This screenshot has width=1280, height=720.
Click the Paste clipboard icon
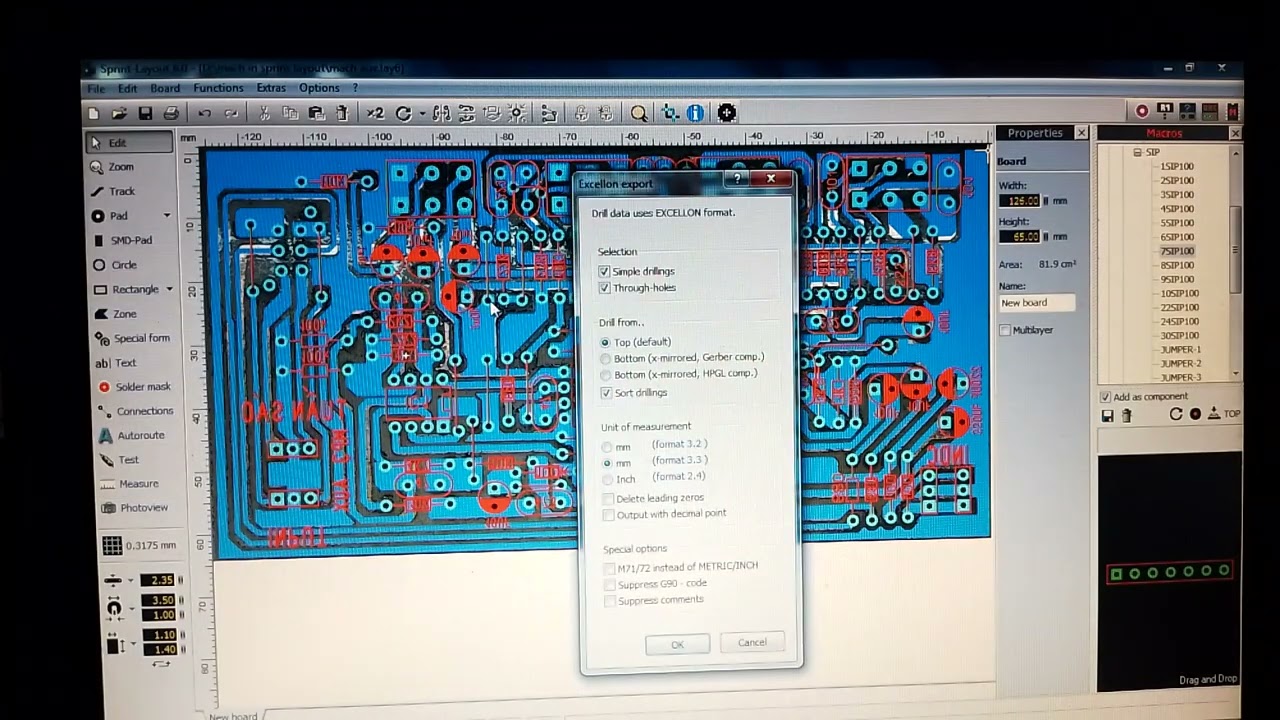coord(317,114)
